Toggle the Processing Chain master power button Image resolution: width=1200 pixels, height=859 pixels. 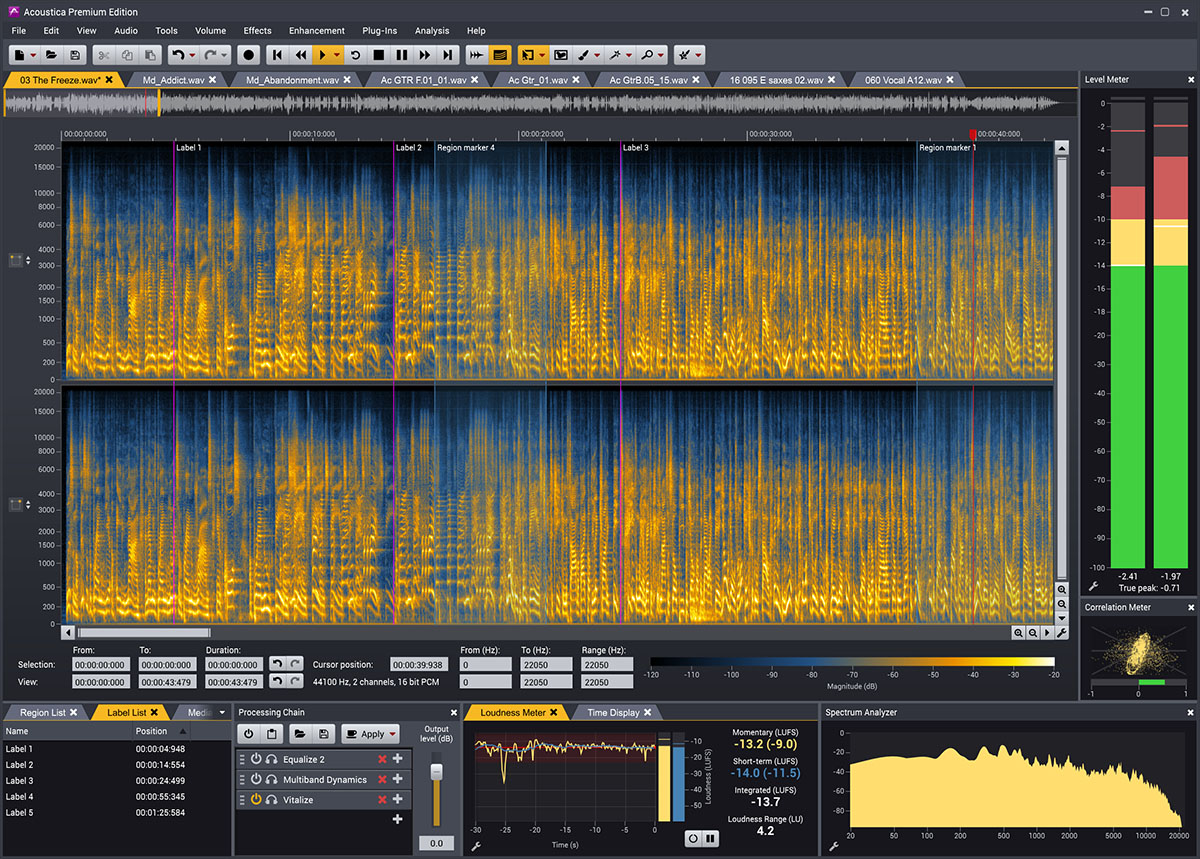pos(249,734)
